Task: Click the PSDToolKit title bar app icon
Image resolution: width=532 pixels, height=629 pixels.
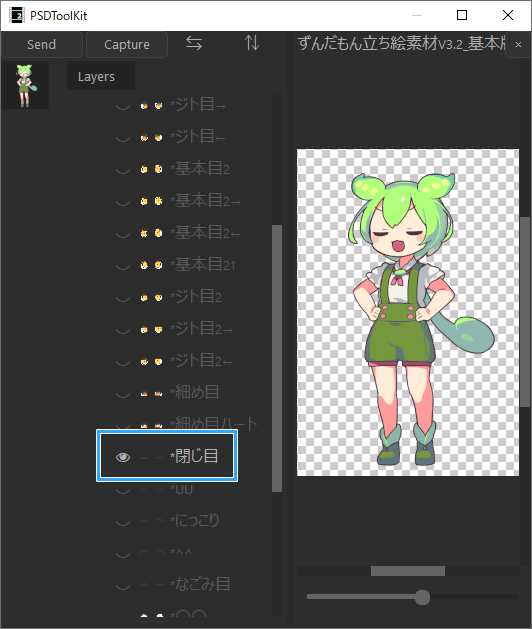Action: (x=17, y=16)
